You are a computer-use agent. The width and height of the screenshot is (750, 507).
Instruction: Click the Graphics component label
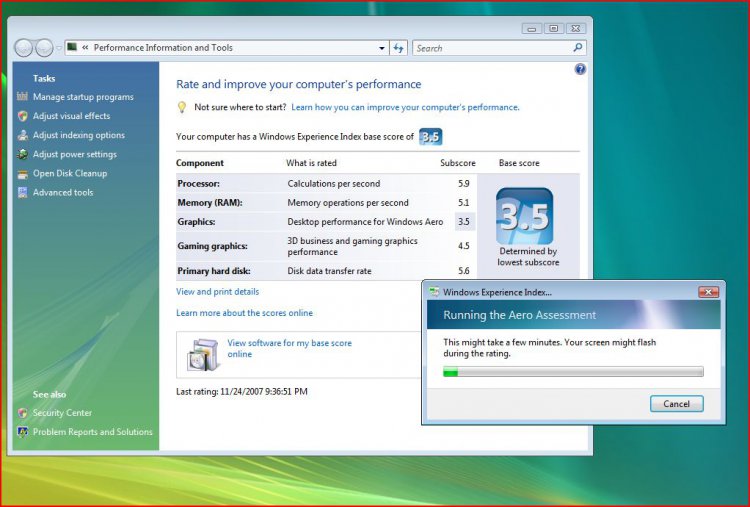tap(197, 222)
